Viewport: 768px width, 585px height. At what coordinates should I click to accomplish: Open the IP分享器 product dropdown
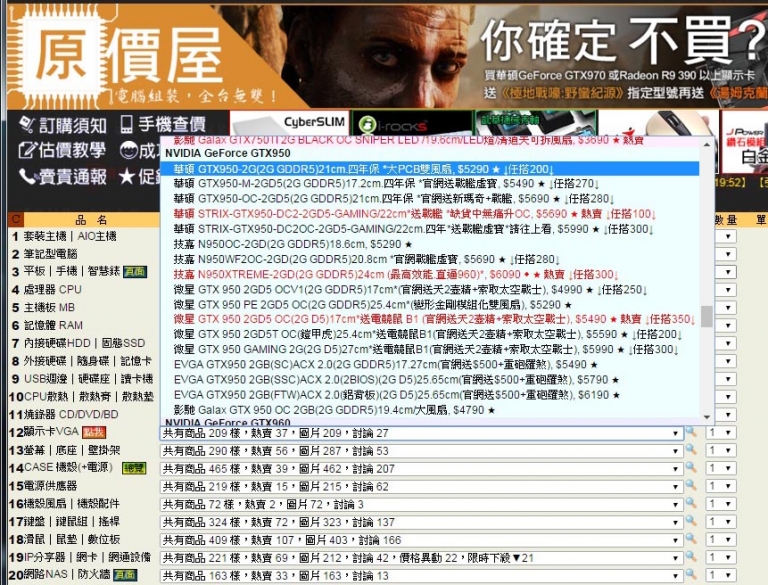click(421, 558)
